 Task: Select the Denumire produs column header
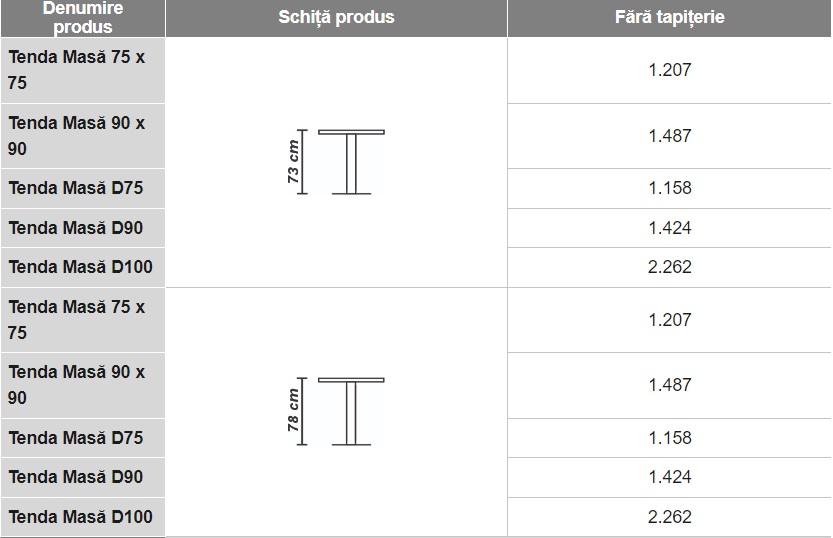[x=83, y=18]
